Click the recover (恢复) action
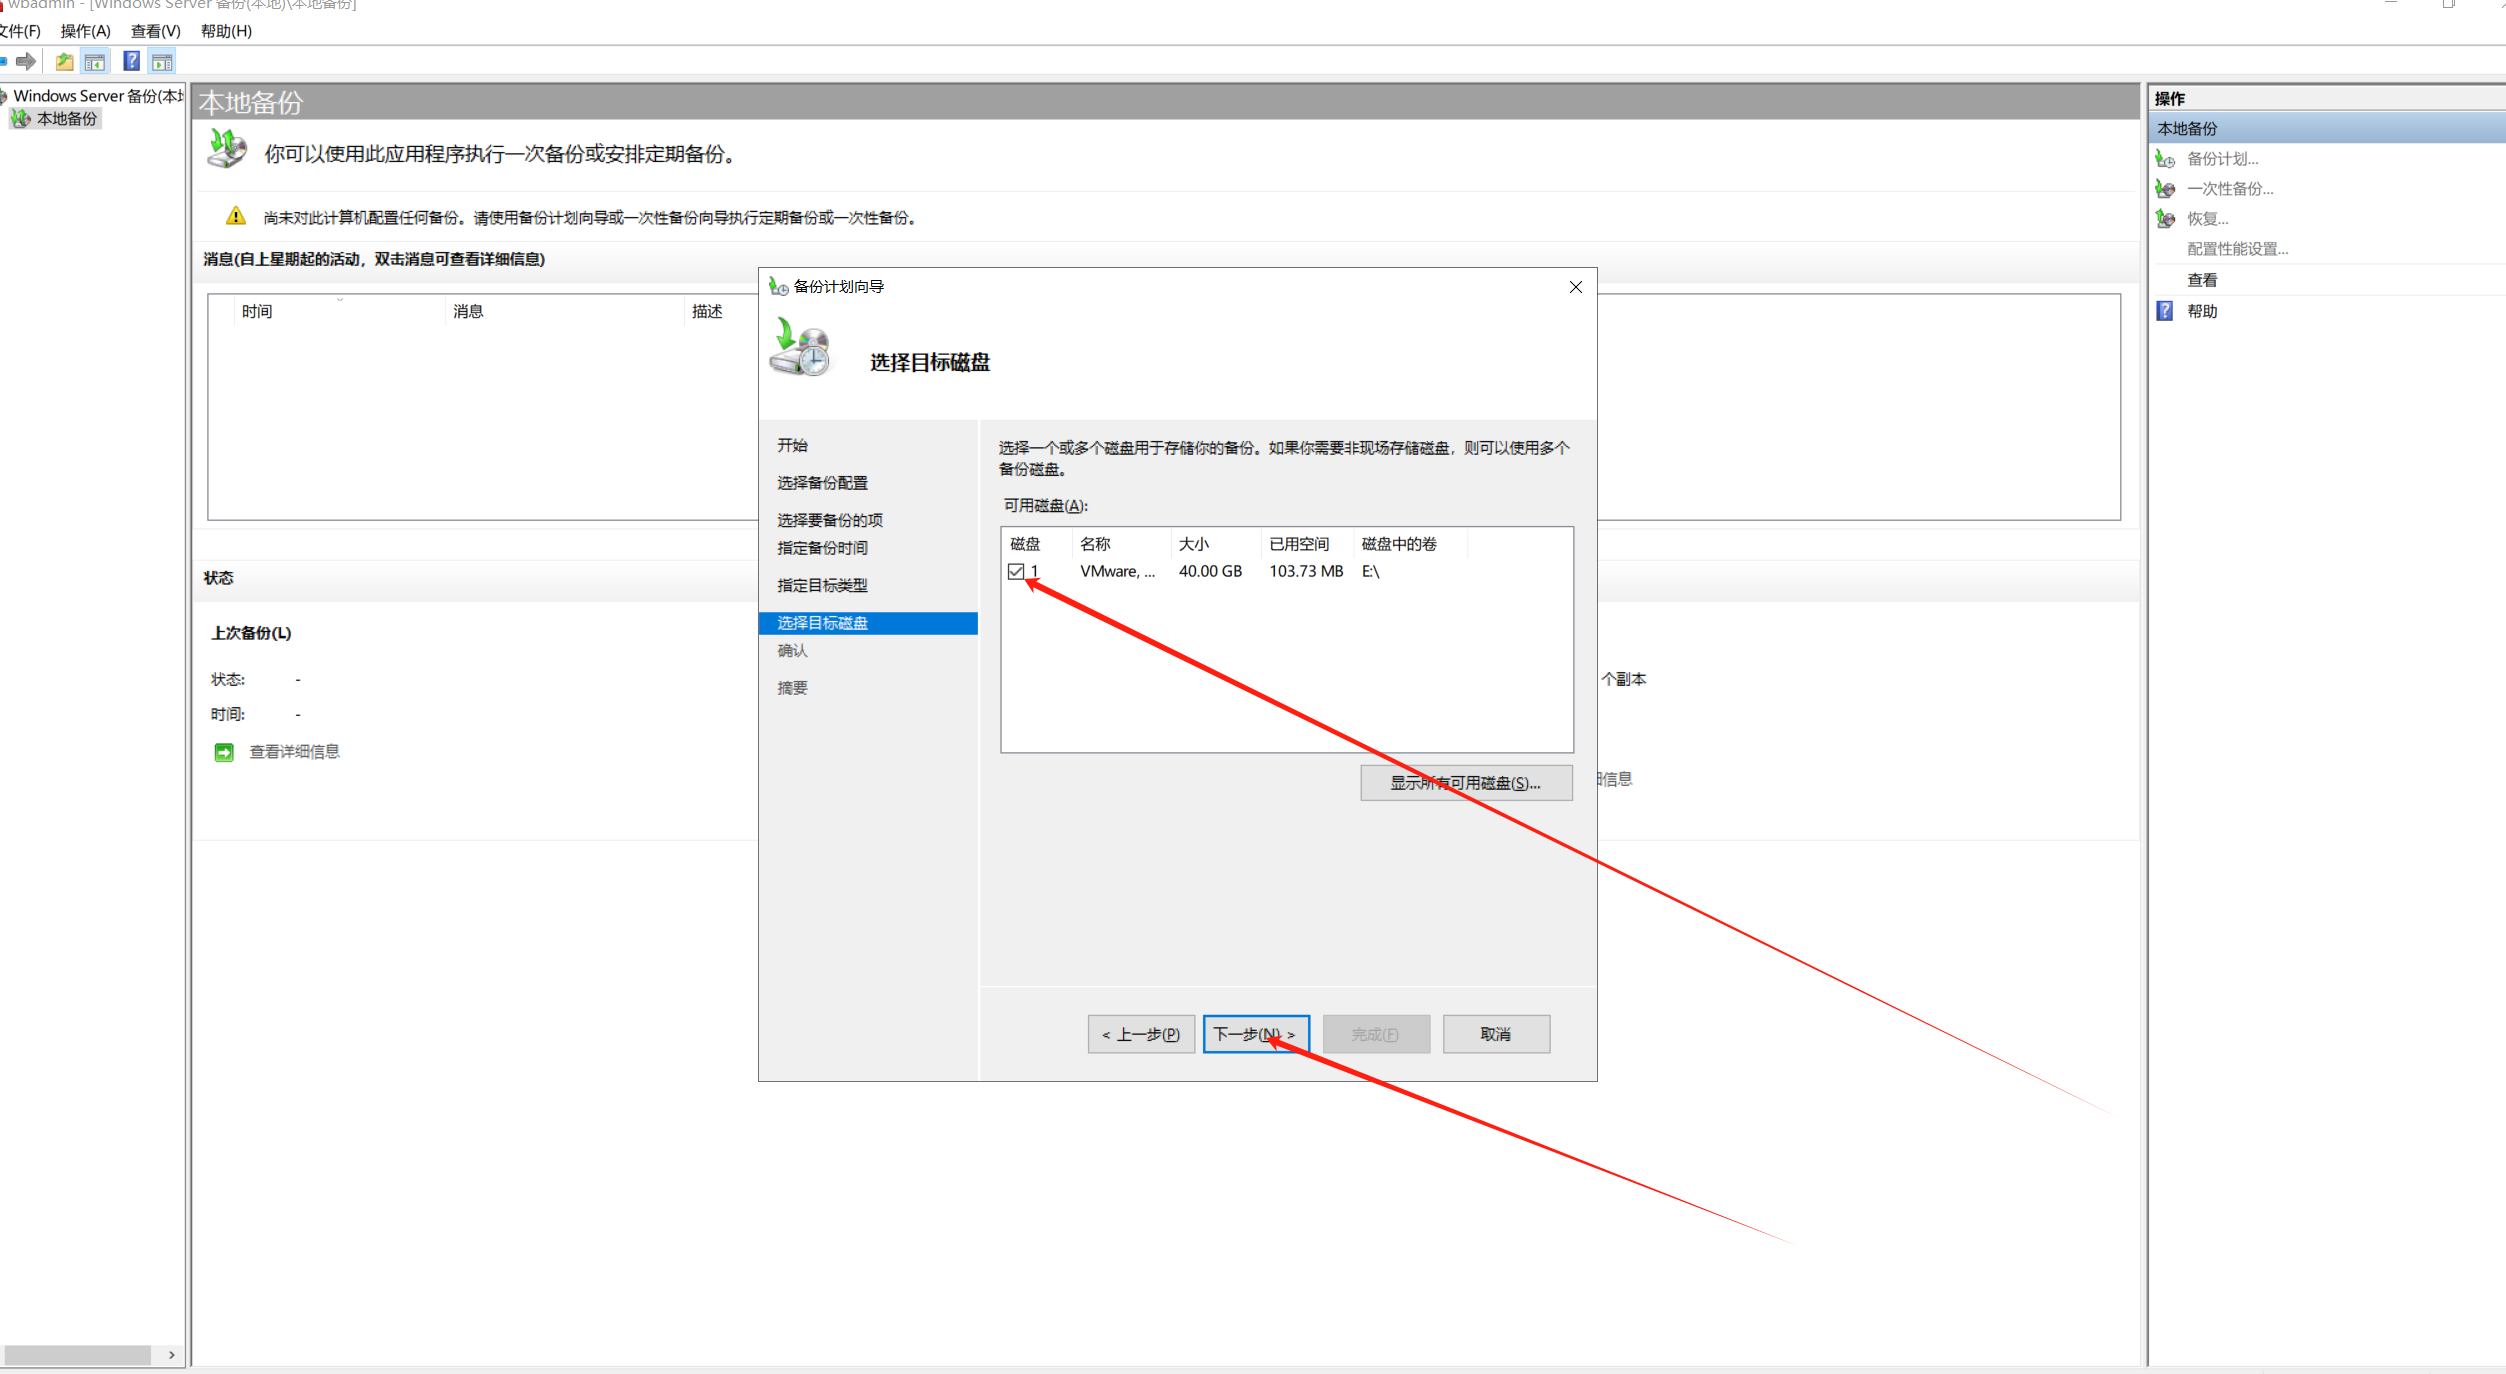 coord(2207,219)
